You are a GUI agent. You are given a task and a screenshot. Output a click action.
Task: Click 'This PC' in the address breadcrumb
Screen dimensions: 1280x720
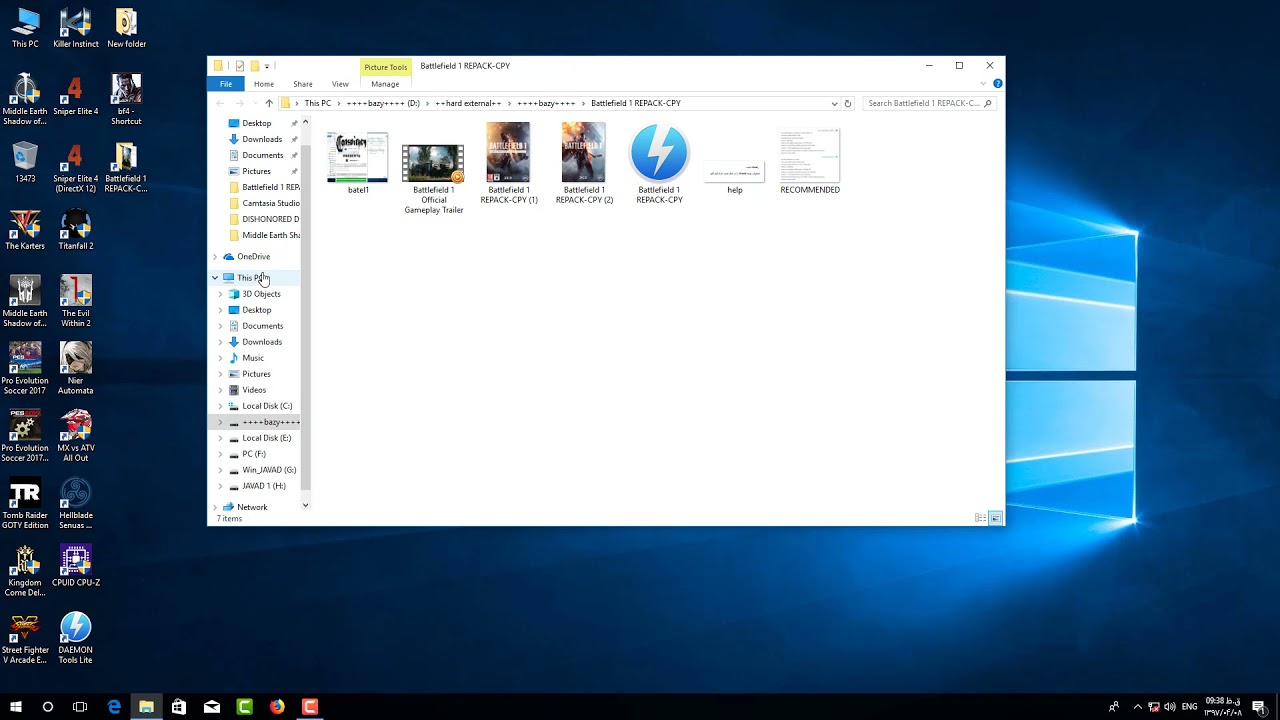[x=318, y=103]
